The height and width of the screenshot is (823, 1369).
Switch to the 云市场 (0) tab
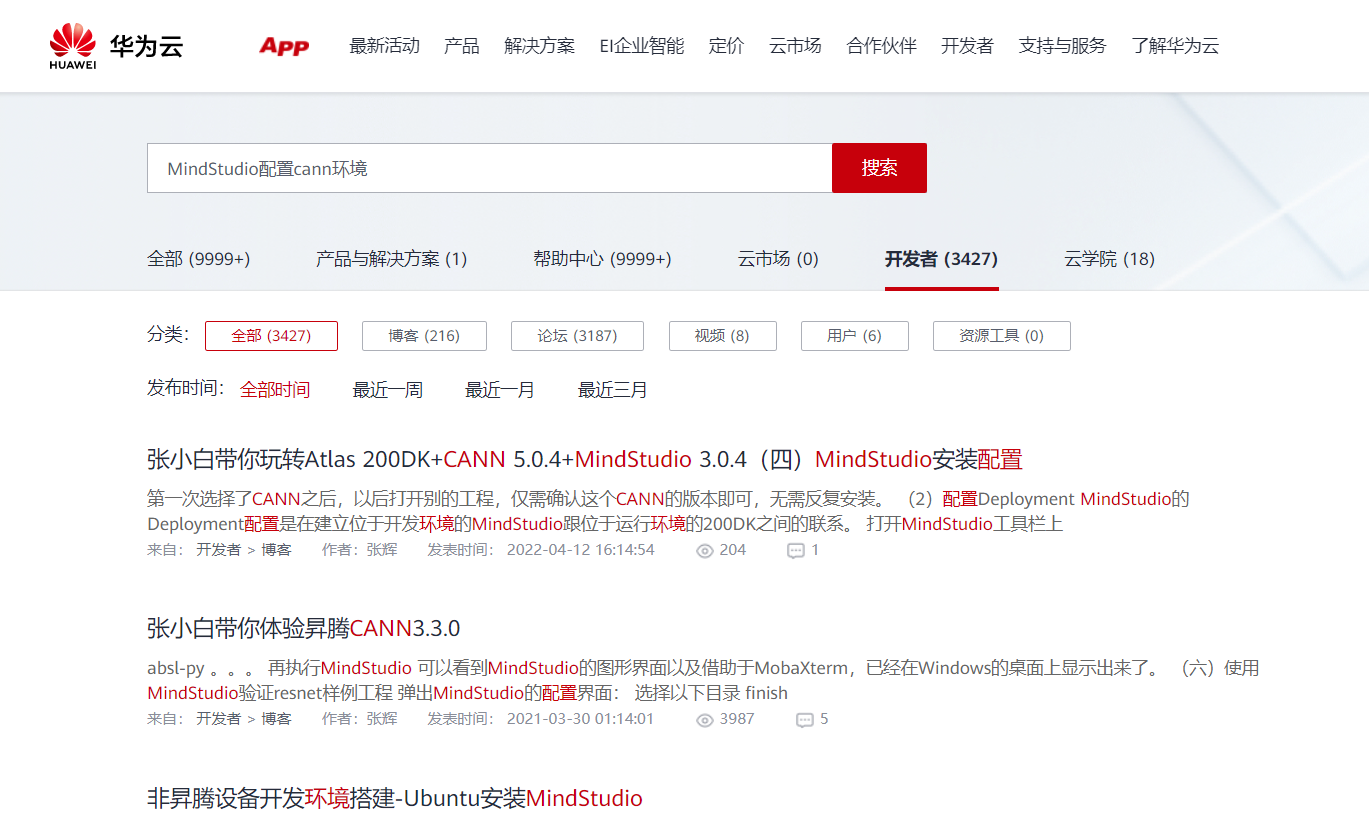[x=778, y=259]
